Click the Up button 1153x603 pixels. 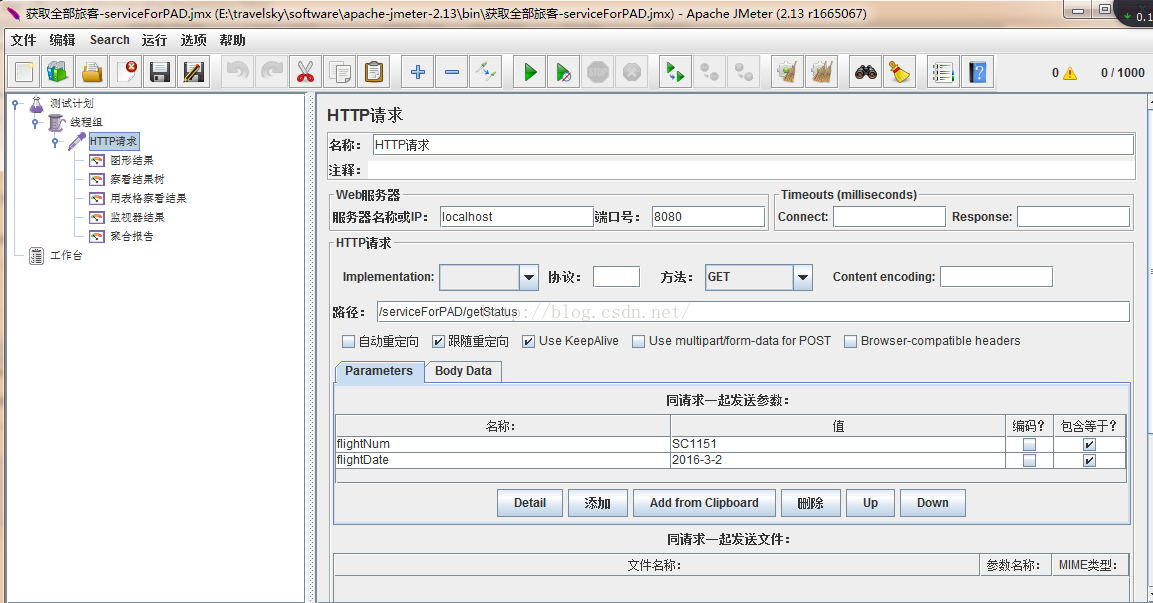click(871, 503)
